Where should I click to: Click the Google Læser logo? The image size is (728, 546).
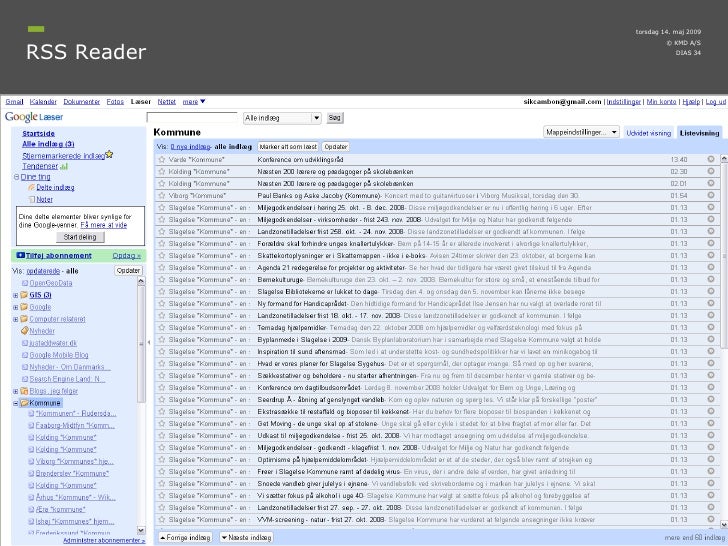(x=34, y=117)
